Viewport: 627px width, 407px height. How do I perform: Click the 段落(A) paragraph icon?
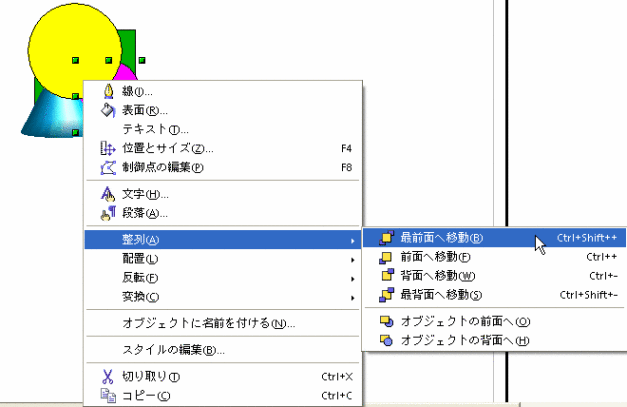(108, 213)
